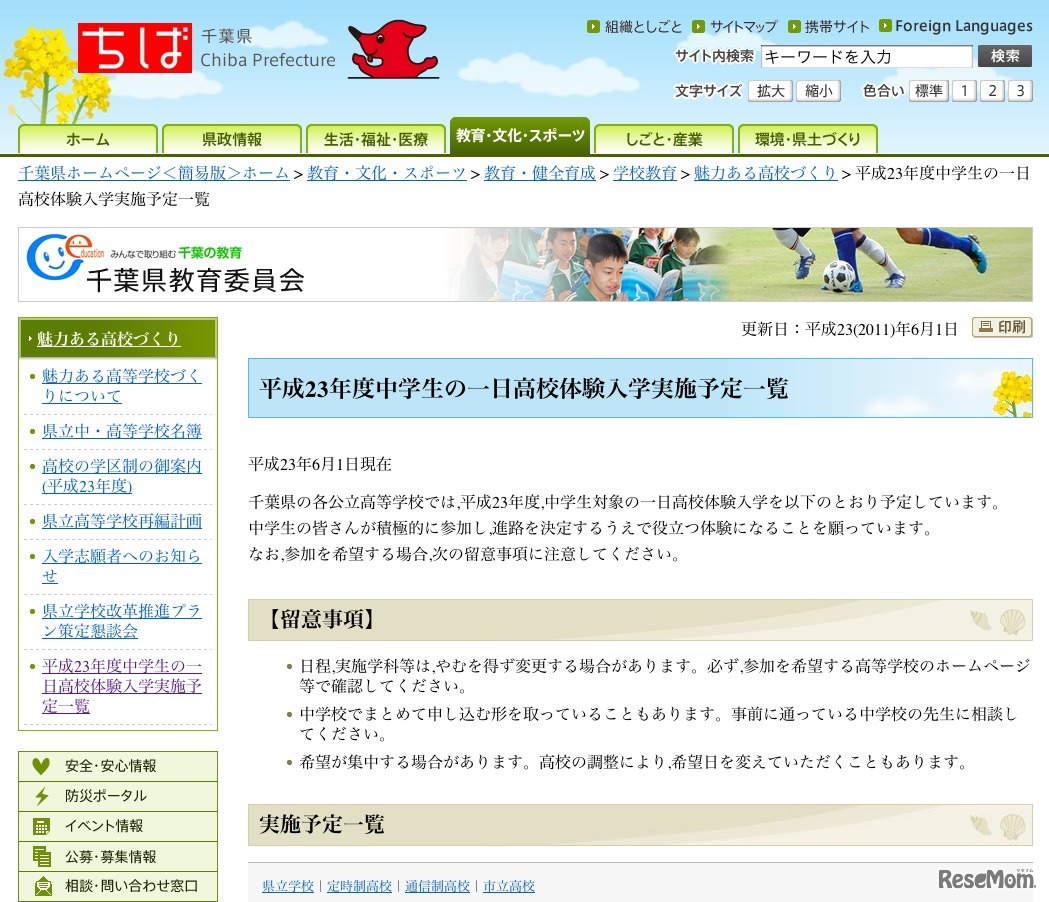Click the icon for 相談・問い合わせ窓口
1049x902 pixels.
[43, 886]
